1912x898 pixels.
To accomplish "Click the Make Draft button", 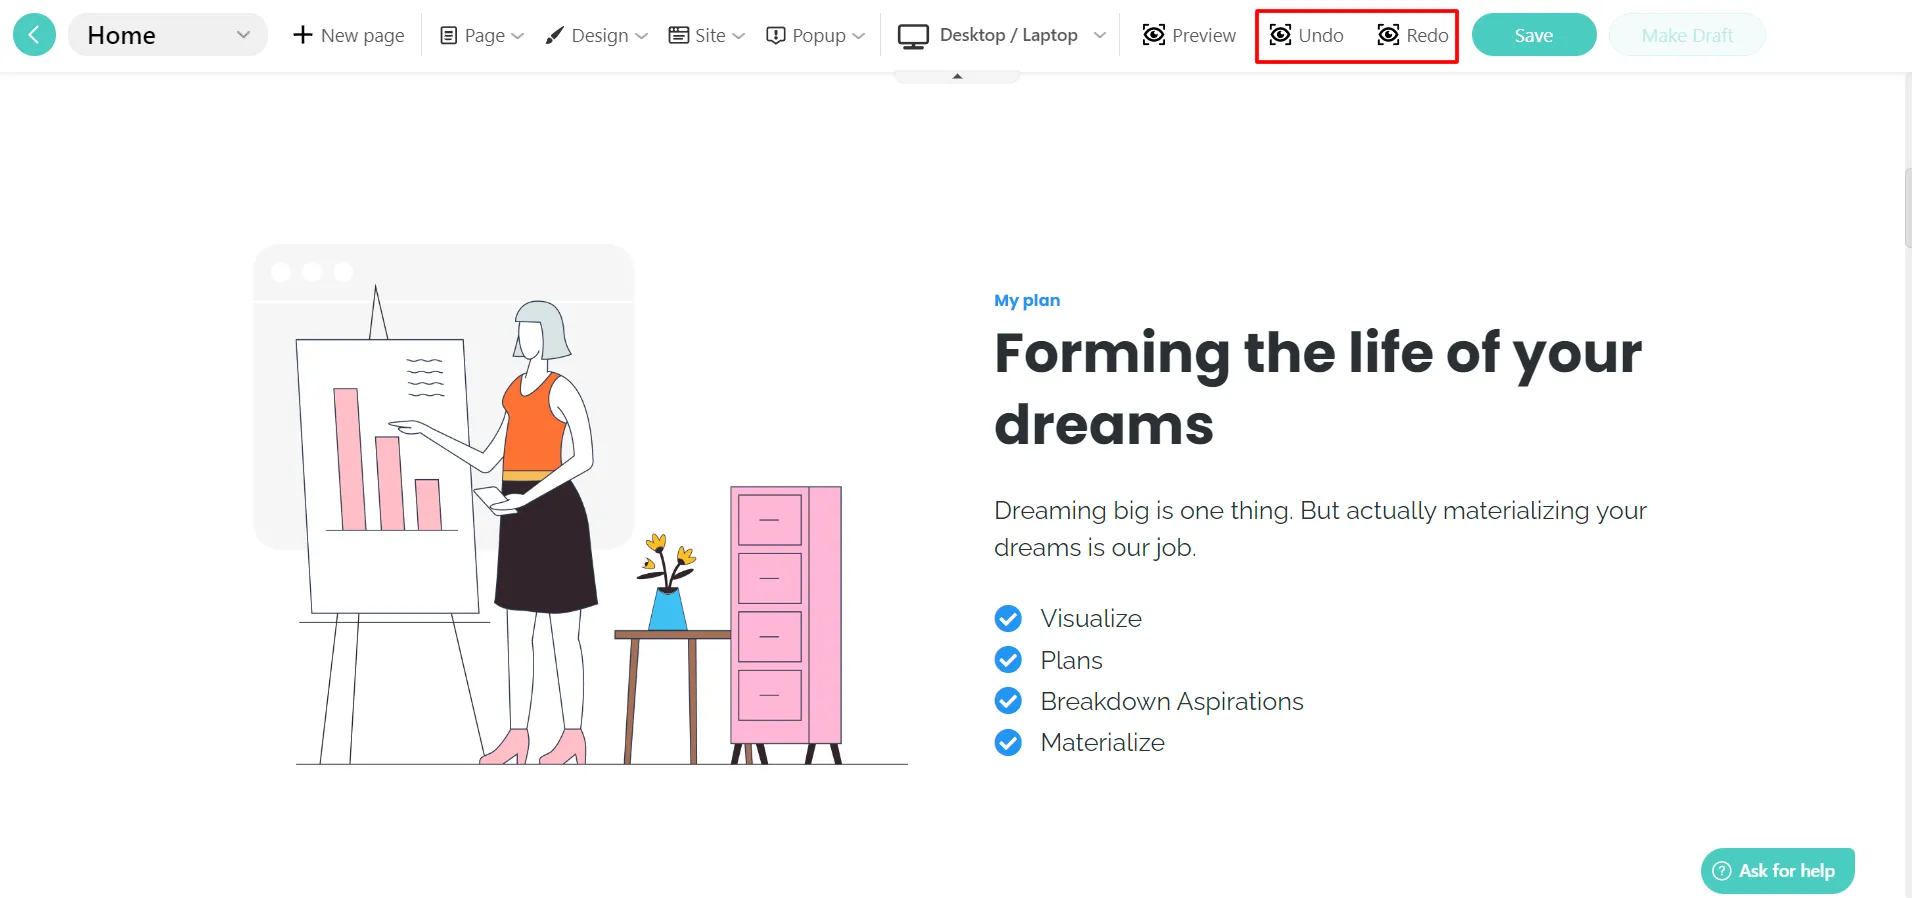I will coord(1686,35).
